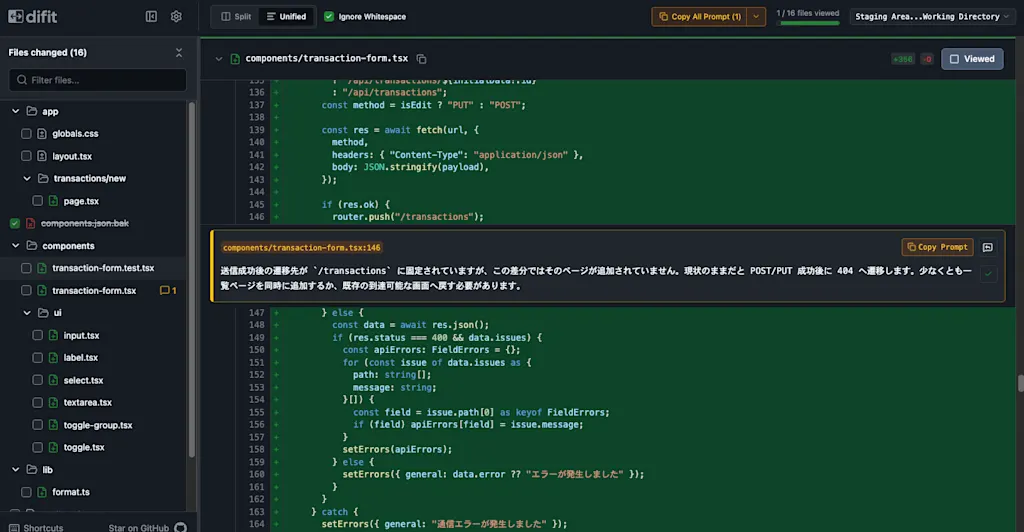Resolve the comment with the check icon
Screen dimensions: 1024x532
pos(988,274)
